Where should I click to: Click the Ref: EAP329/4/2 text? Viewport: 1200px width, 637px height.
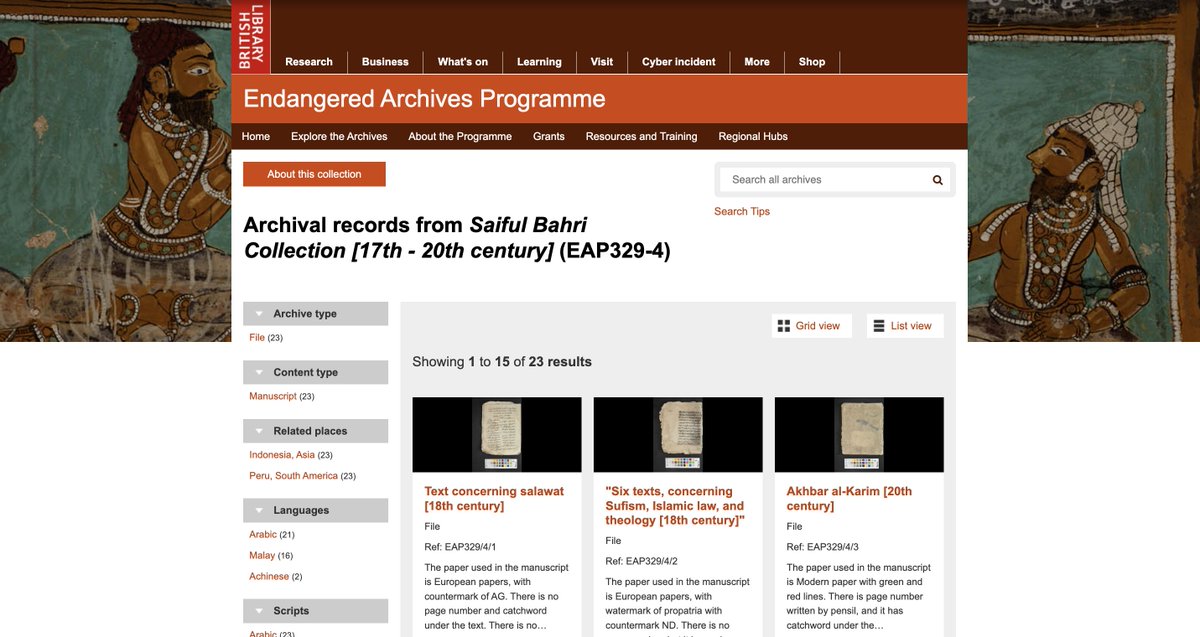641,561
